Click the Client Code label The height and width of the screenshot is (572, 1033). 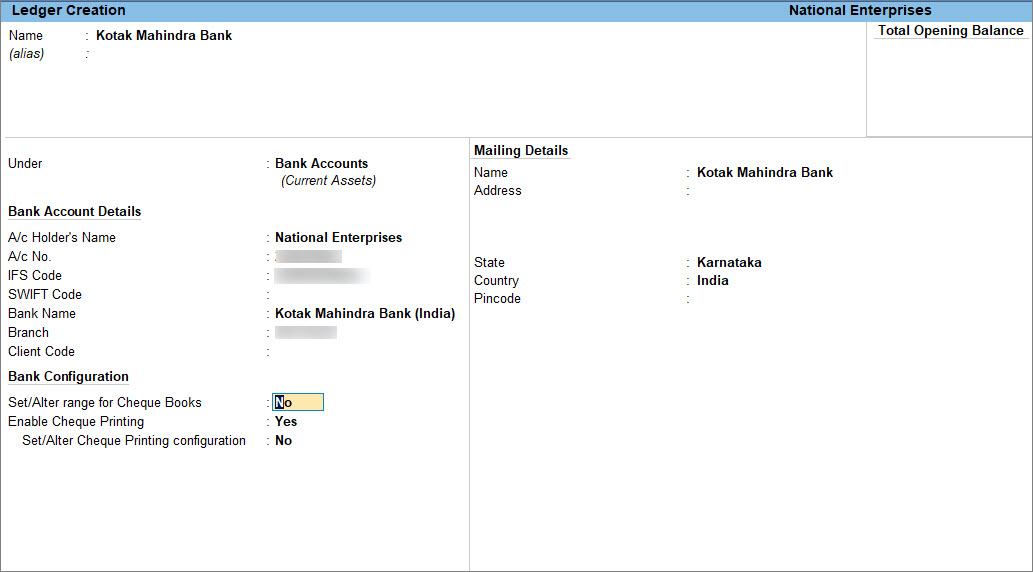(x=42, y=352)
